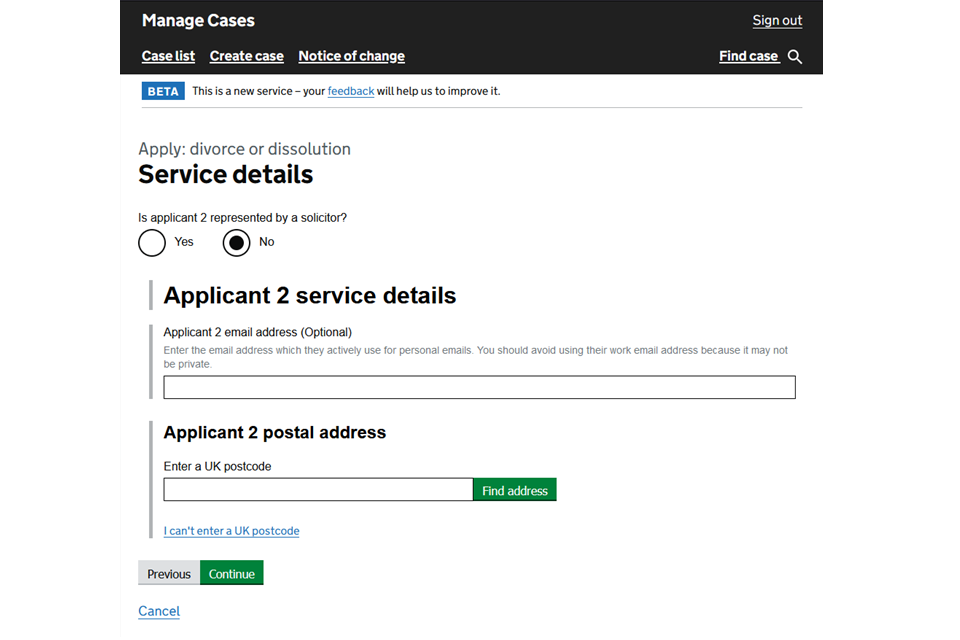
Task: Click into the UK postcode input box
Action: (318, 489)
